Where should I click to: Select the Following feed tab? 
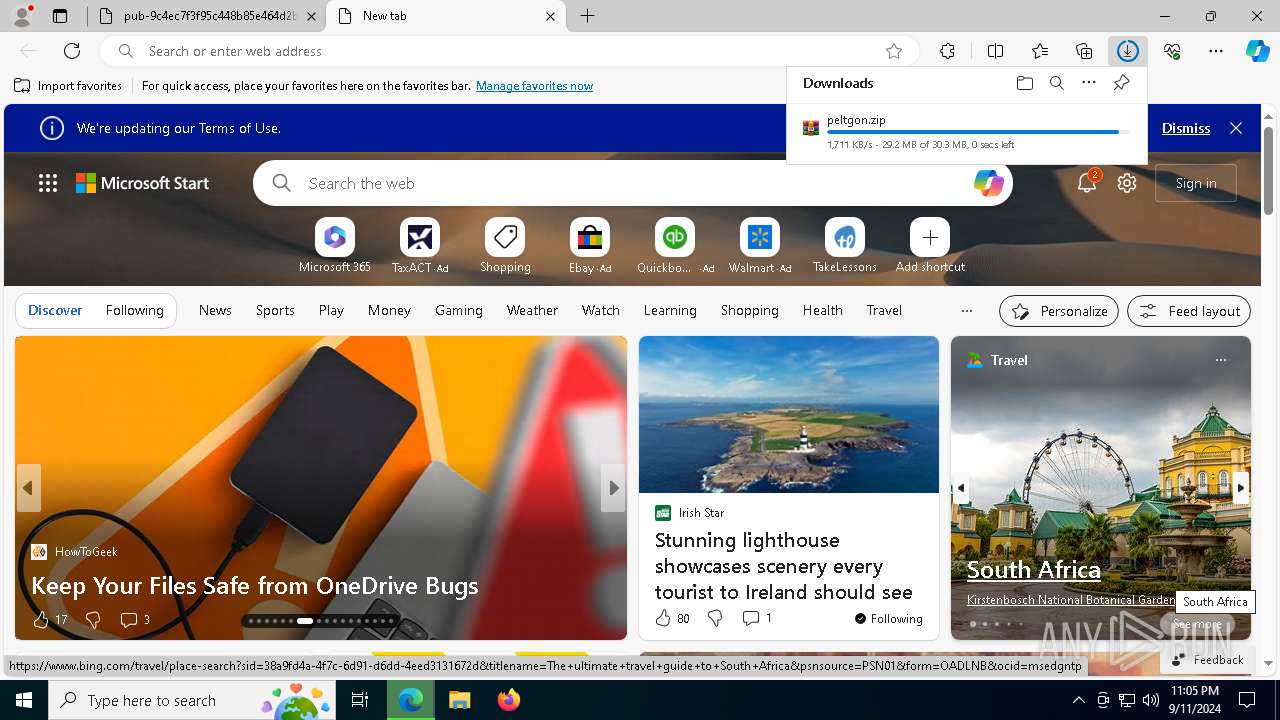pos(134,311)
